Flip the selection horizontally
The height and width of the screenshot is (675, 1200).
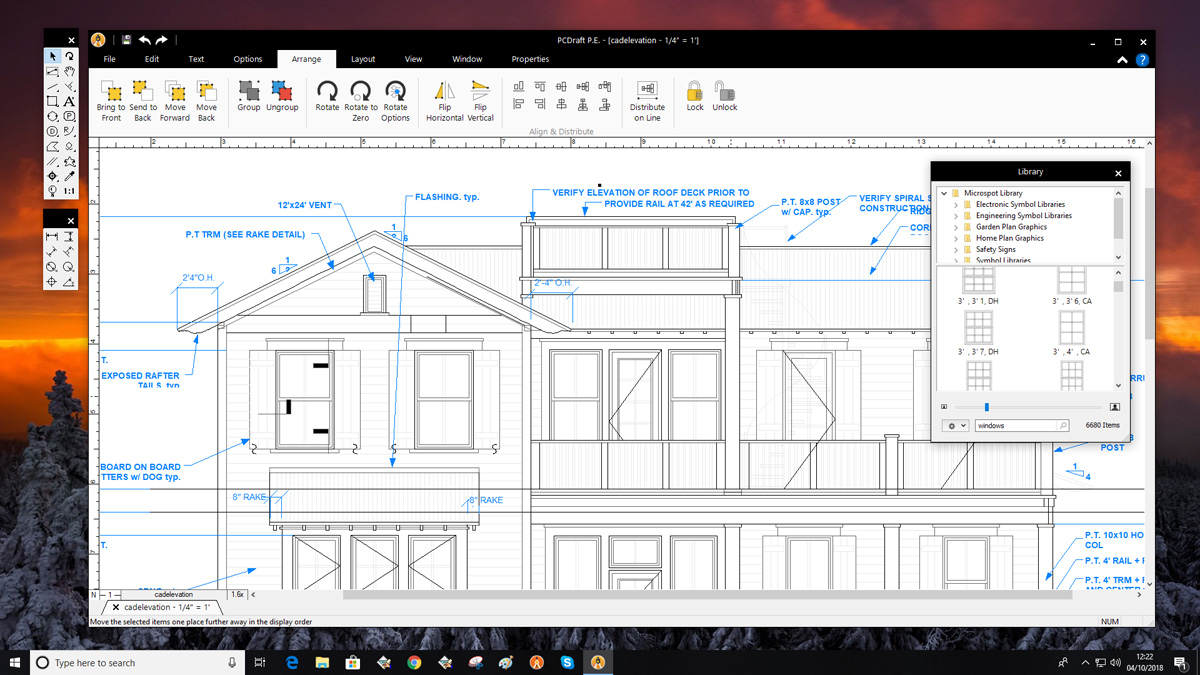point(444,92)
